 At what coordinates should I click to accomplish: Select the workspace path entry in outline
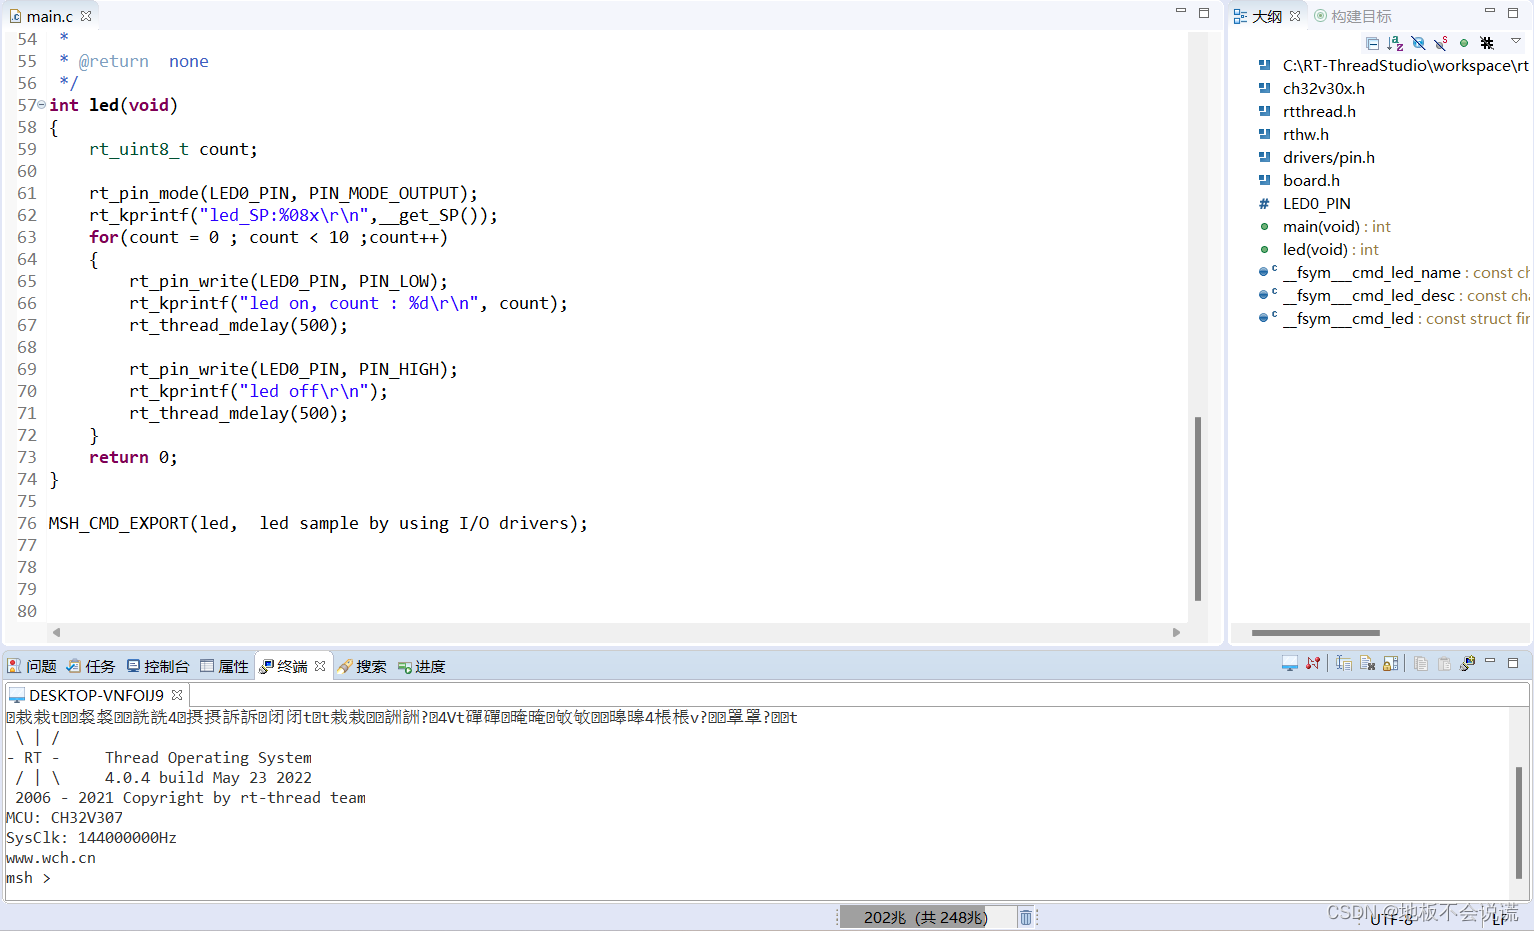(x=1405, y=66)
